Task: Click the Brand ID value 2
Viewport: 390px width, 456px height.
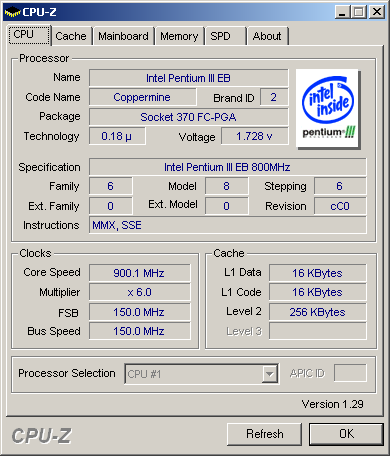Action: pyautogui.click(x=274, y=97)
